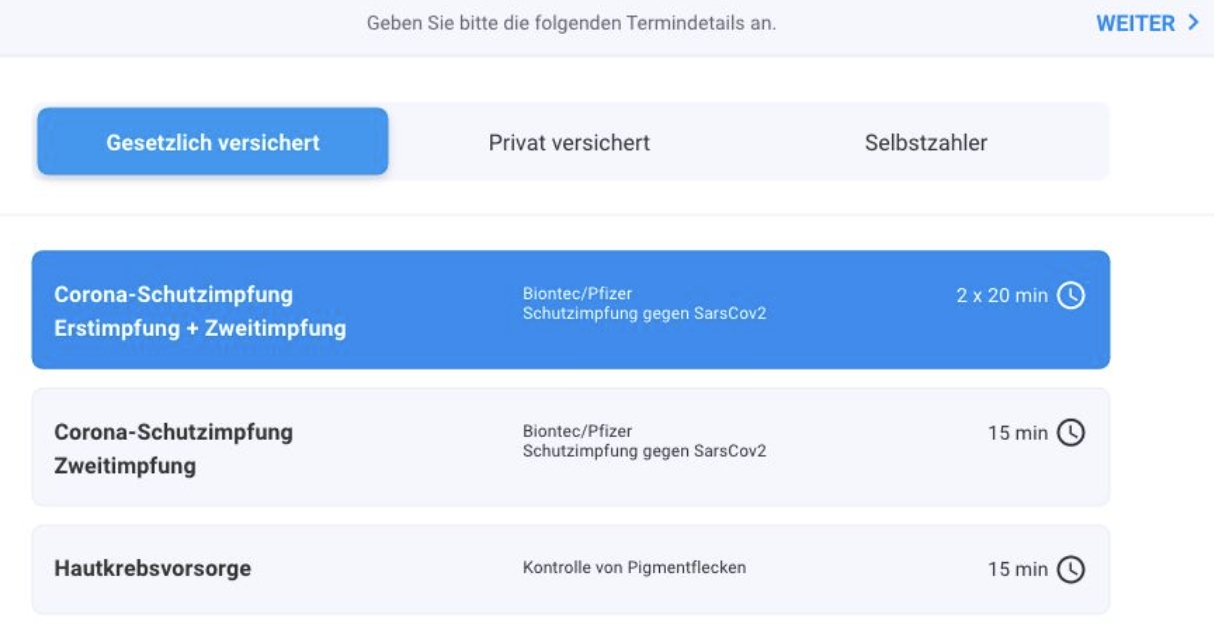Screen dimensions: 1214x644
Task: Click Biontec/Pfizer text in the Erstimpfung + Zweitimpfung card
Action: click(x=577, y=294)
